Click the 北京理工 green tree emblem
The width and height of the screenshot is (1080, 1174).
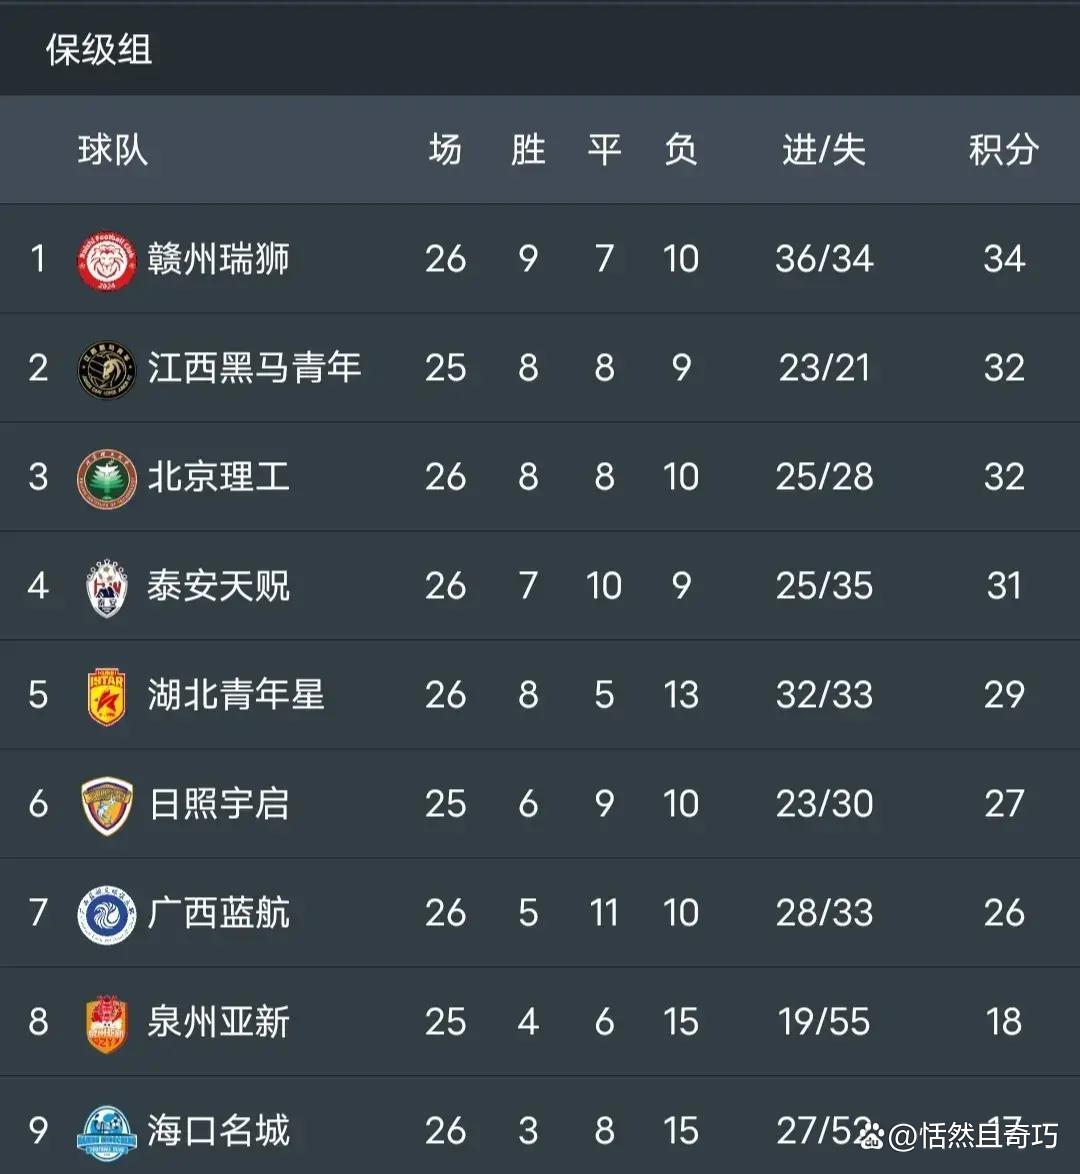(x=107, y=478)
